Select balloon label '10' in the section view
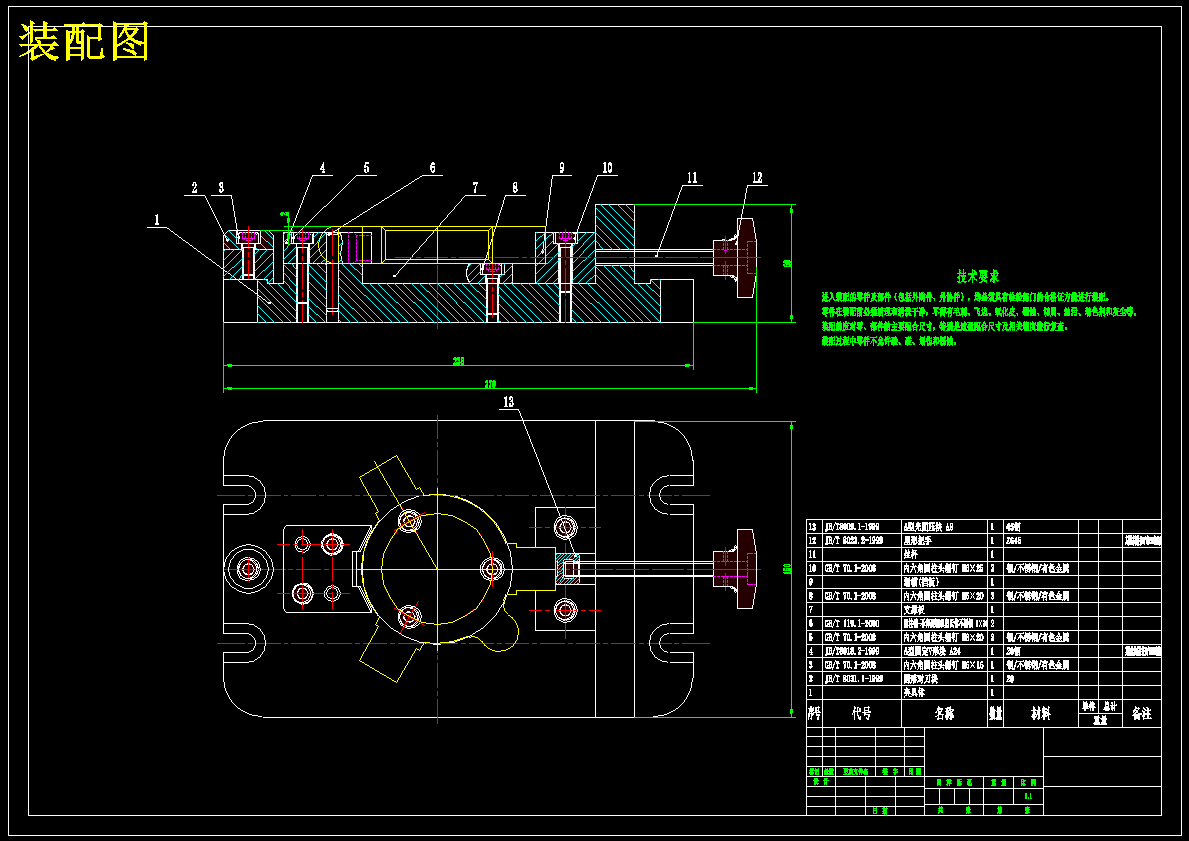The height and width of the screenshot is (841, 1189). [607, 168]
